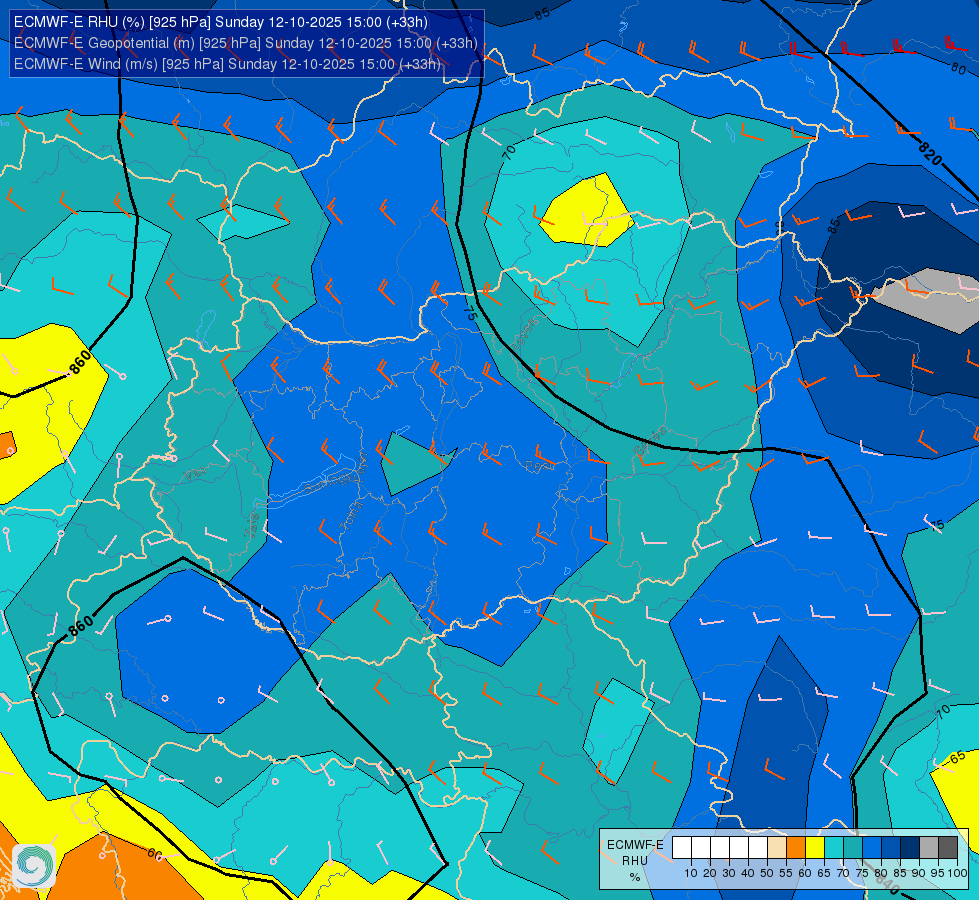Pick the beige 50–55% legend swatch
The image size is (979, 900).
777,848
